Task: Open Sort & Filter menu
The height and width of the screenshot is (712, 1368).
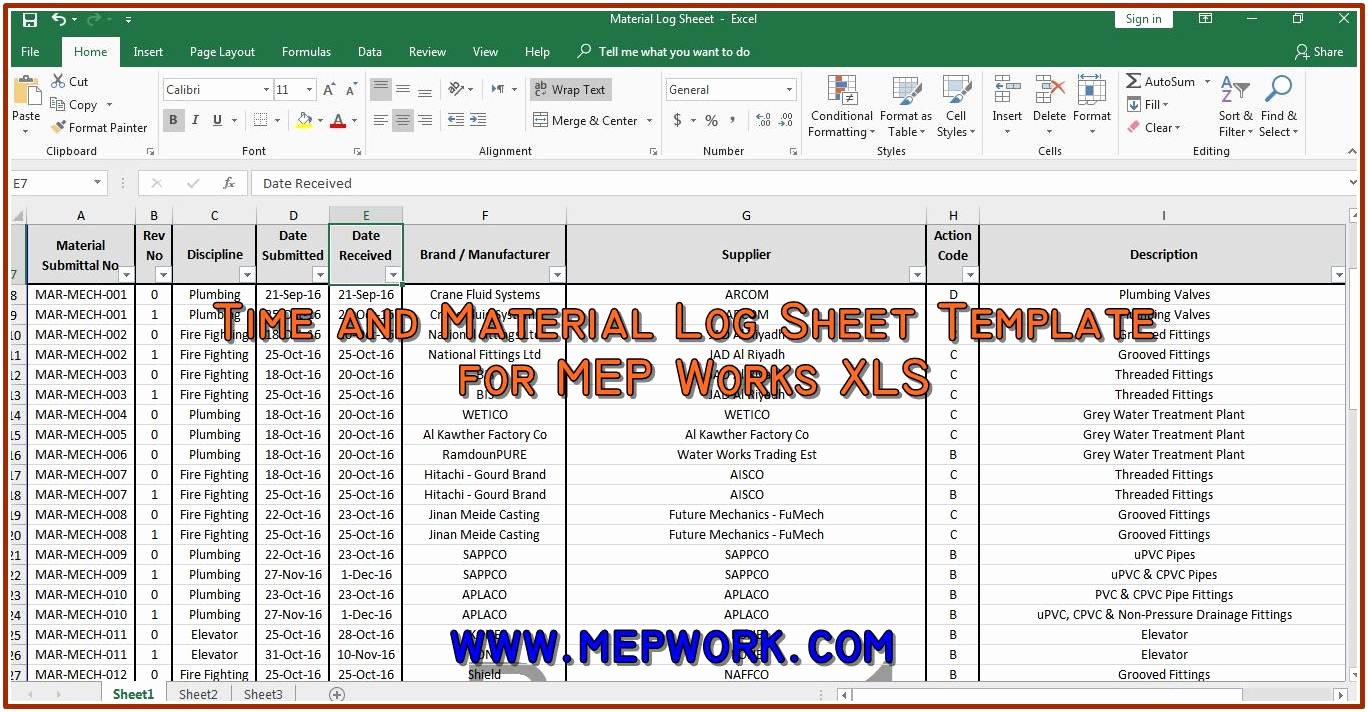Action: (x=1236, y=106)
